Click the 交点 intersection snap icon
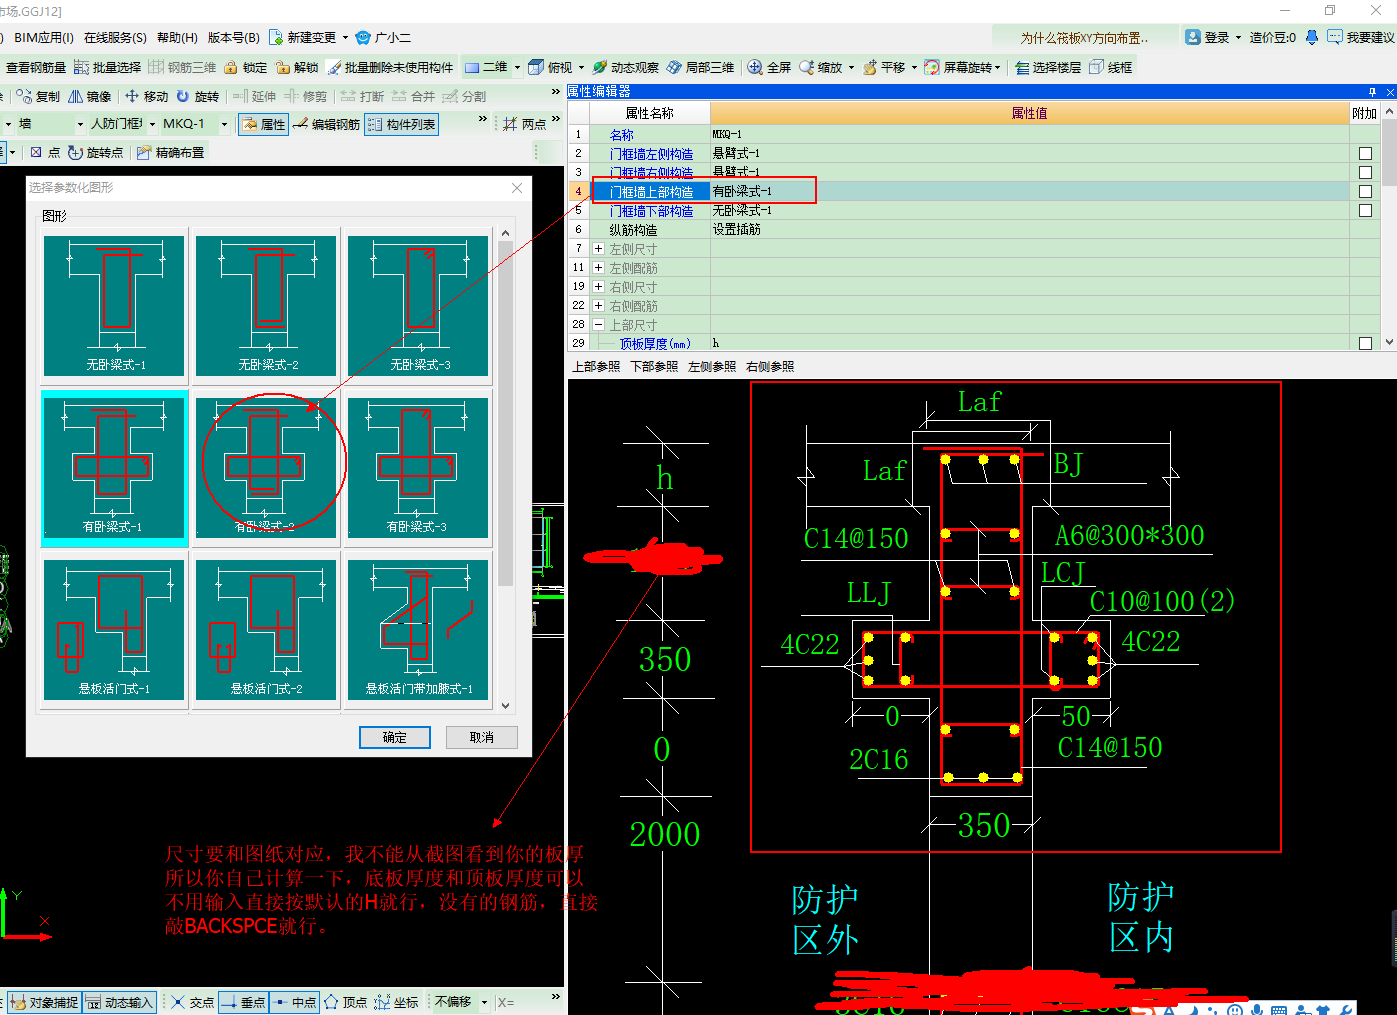The image size is (1397, 1015). (x=177, y=1002)
